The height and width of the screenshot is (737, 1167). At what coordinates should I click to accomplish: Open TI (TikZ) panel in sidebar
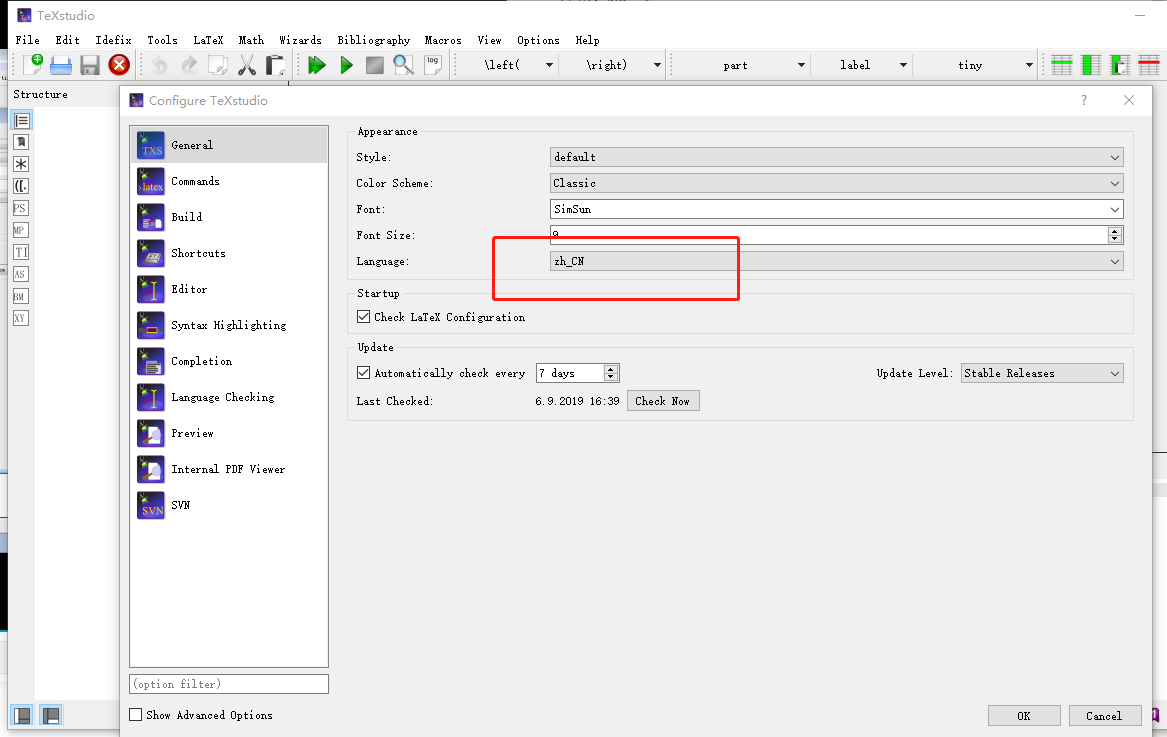click(x=21, y=252)
